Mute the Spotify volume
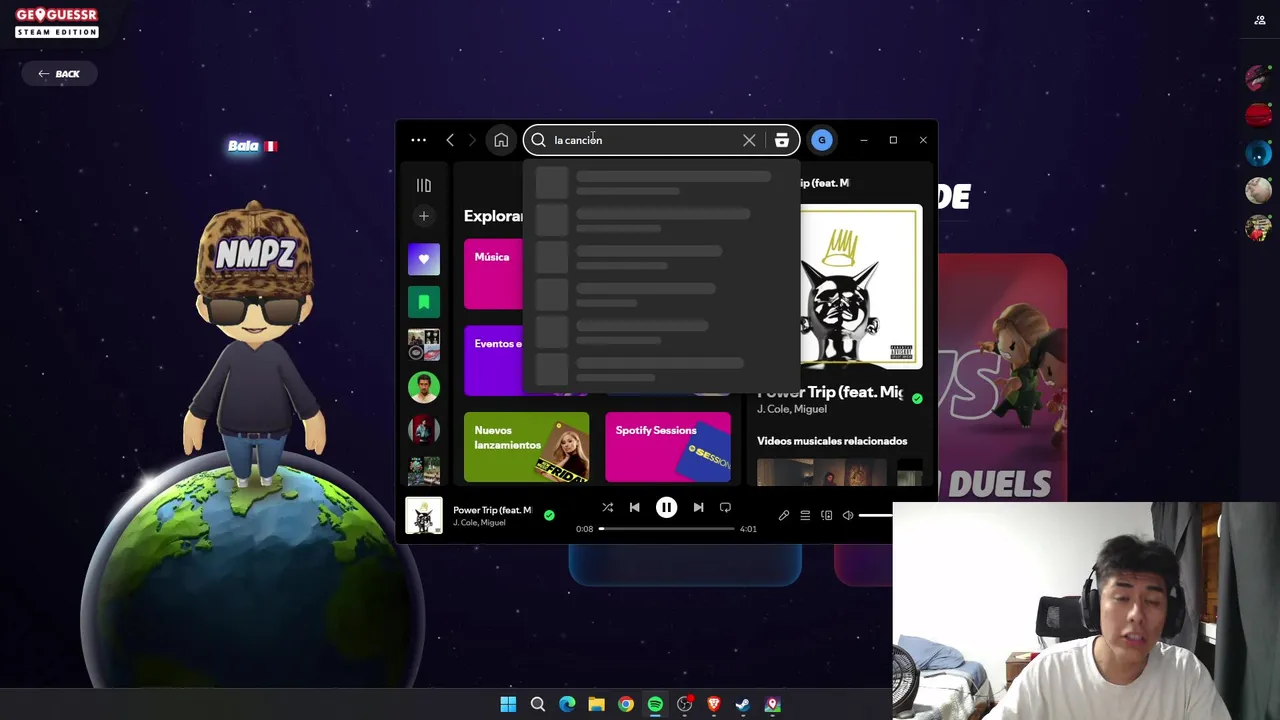This screenshot has width=1280, height=720. (848, 516)
